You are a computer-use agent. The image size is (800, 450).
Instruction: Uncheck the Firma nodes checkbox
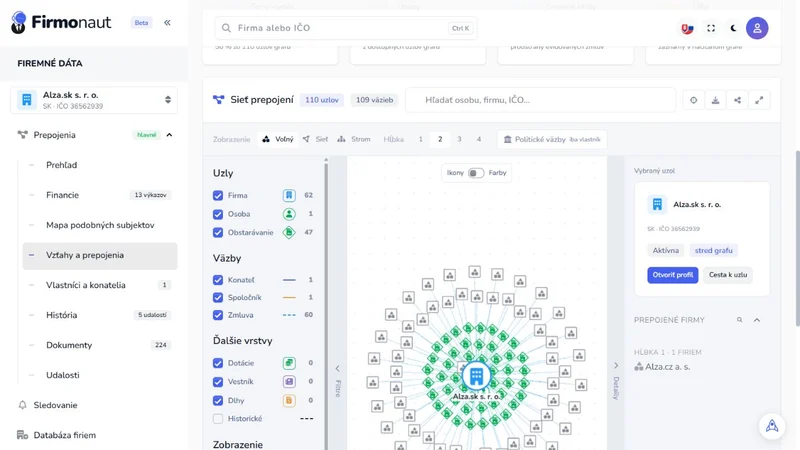[x=218, y=195]
